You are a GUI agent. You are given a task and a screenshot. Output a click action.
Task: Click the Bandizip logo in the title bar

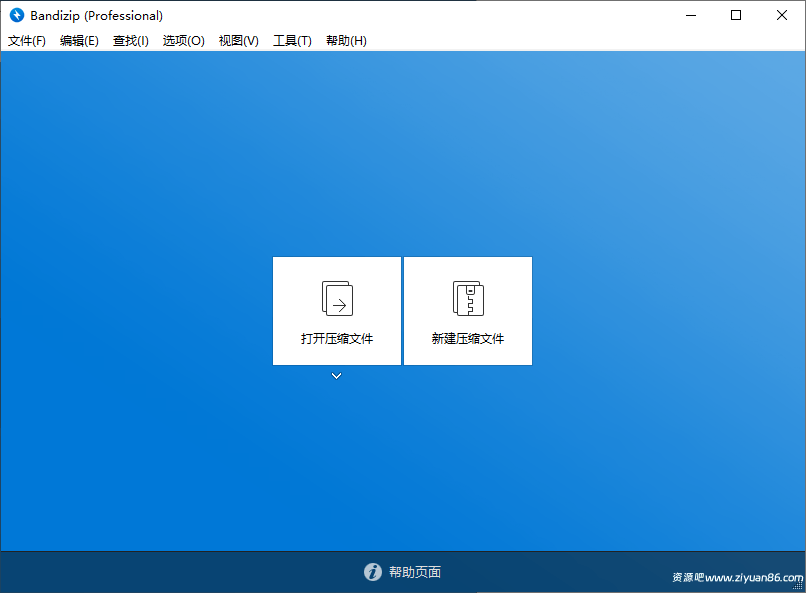16,15
